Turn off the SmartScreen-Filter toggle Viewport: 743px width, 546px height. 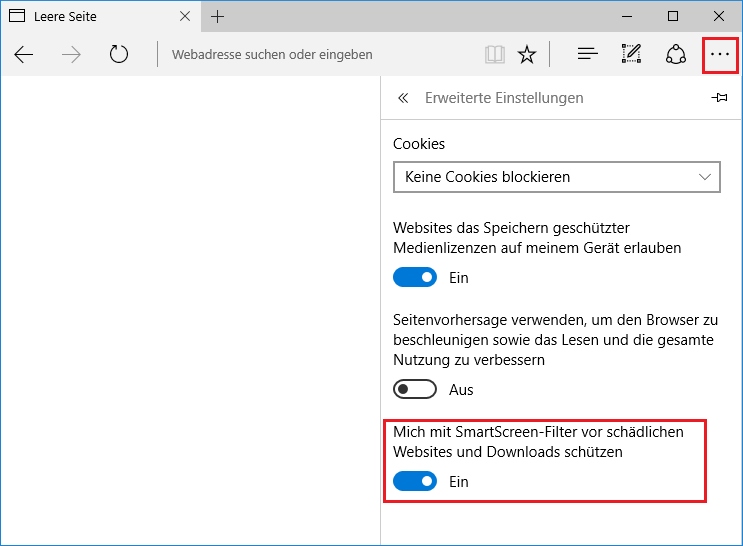point(415,482)
